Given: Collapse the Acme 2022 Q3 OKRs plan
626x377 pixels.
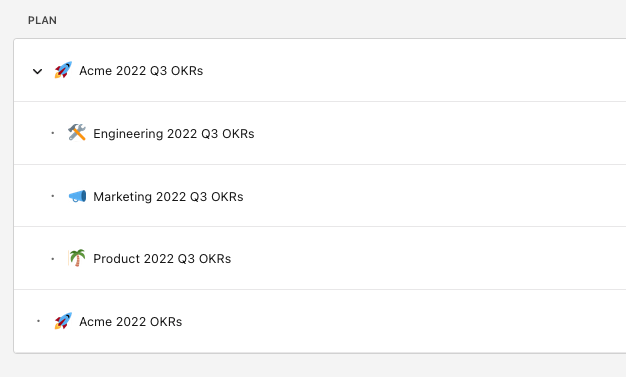Looking at the screenshot, I should pos(38,71).
